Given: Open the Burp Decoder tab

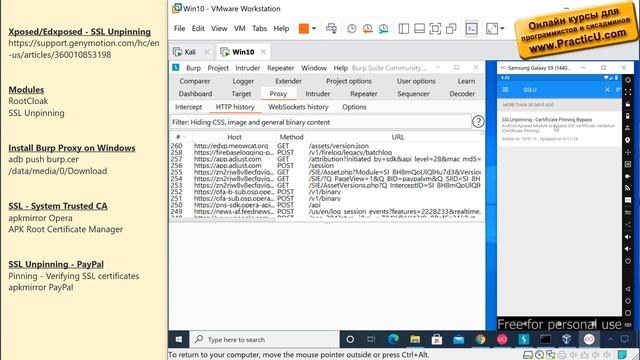Looking at the screenshot, I should 462,94.
